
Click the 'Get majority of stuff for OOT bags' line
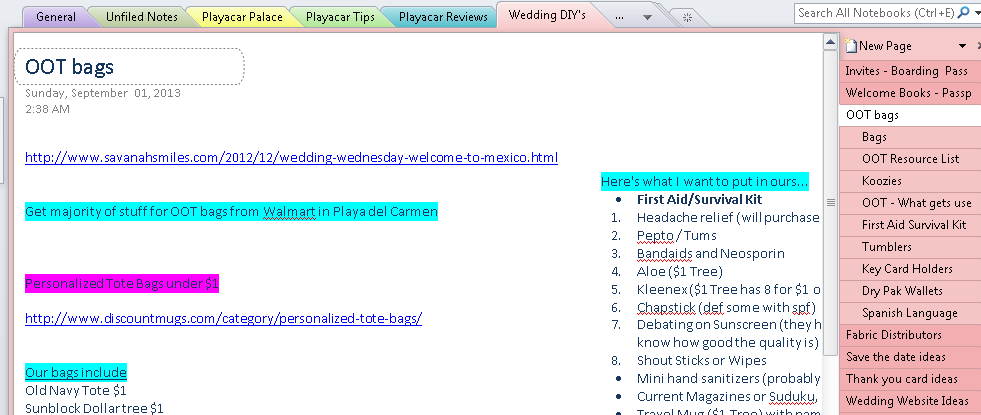point(231,212)
